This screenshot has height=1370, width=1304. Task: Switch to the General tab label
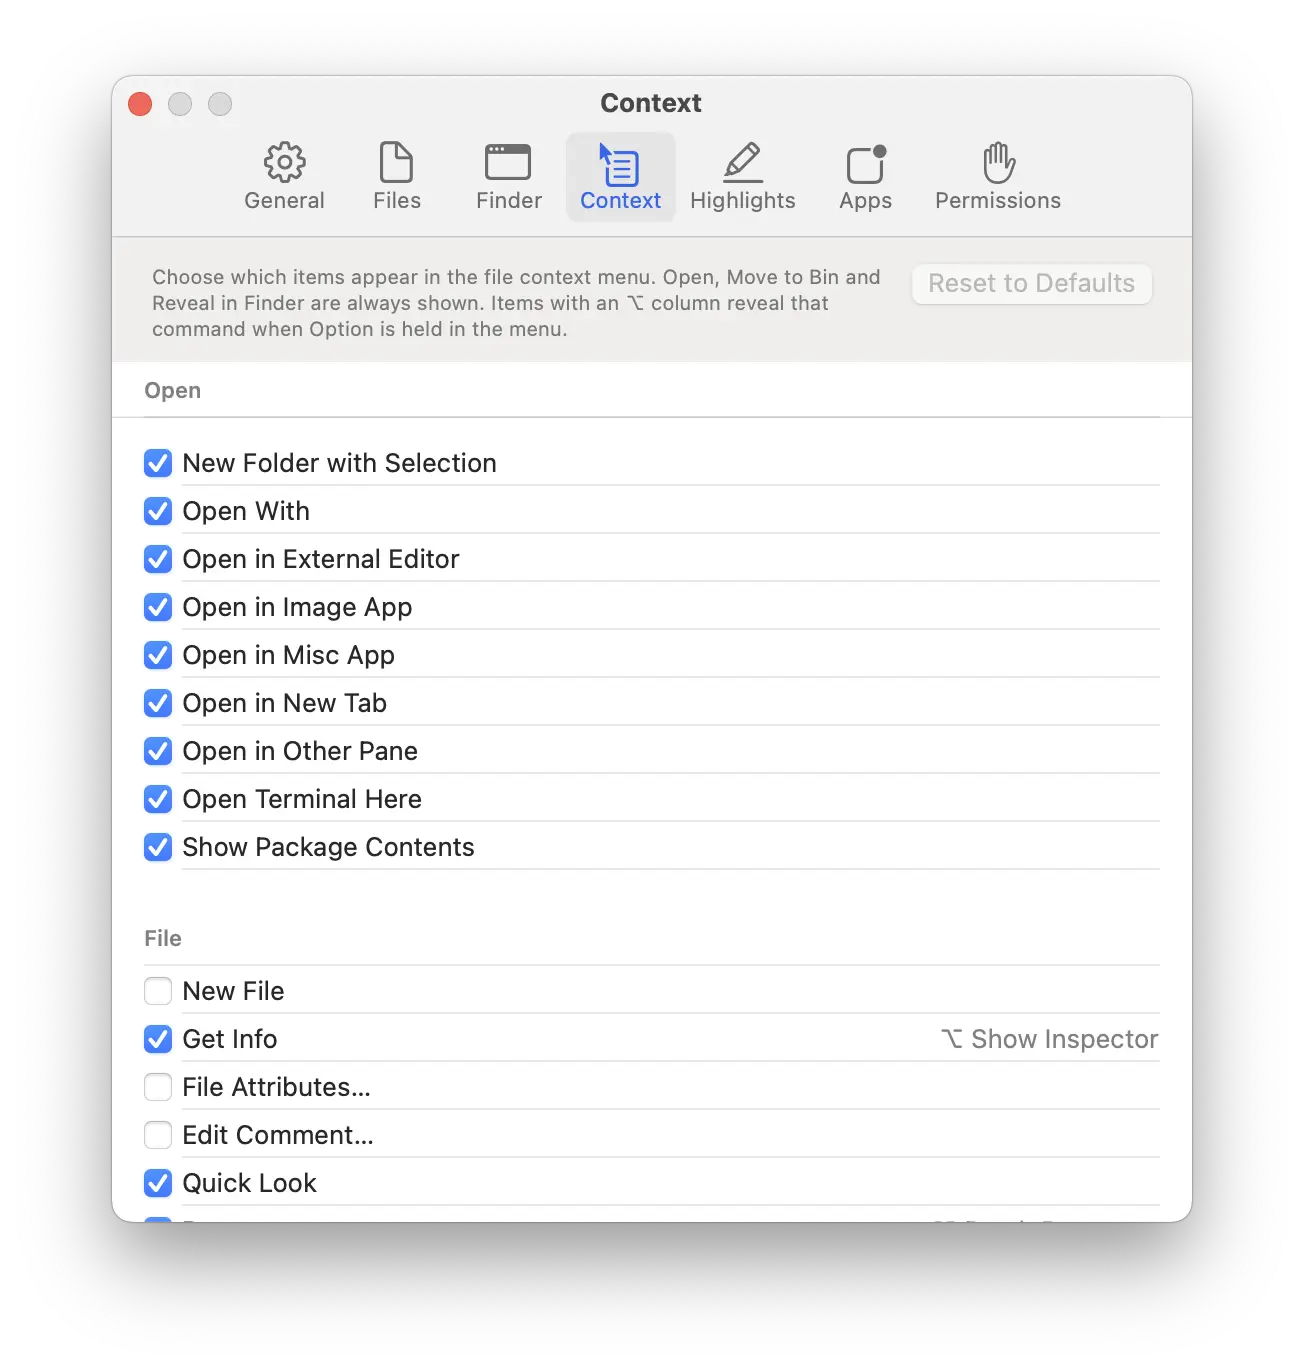pos(285,200)
